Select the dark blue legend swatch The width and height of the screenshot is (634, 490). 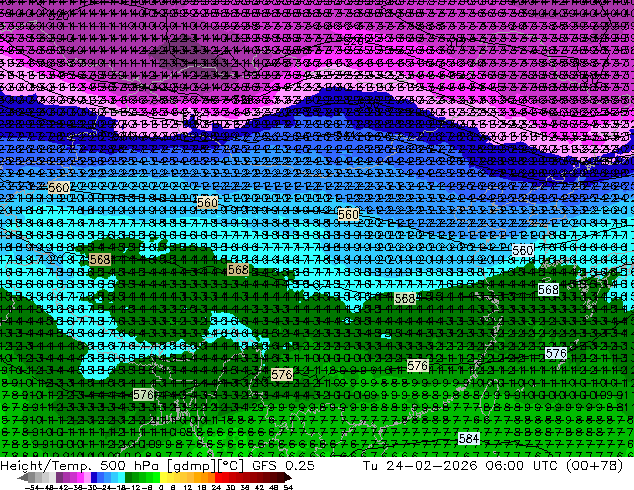pos(94,477)
